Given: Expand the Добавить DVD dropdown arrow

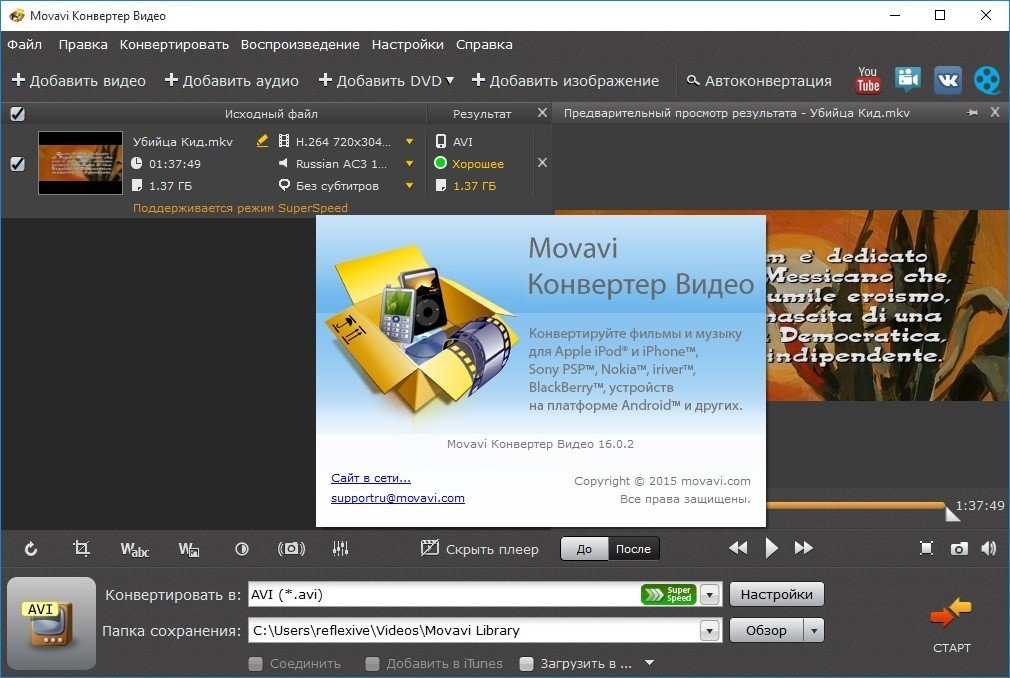Looking at the screenshot, I should coord(450,80).
